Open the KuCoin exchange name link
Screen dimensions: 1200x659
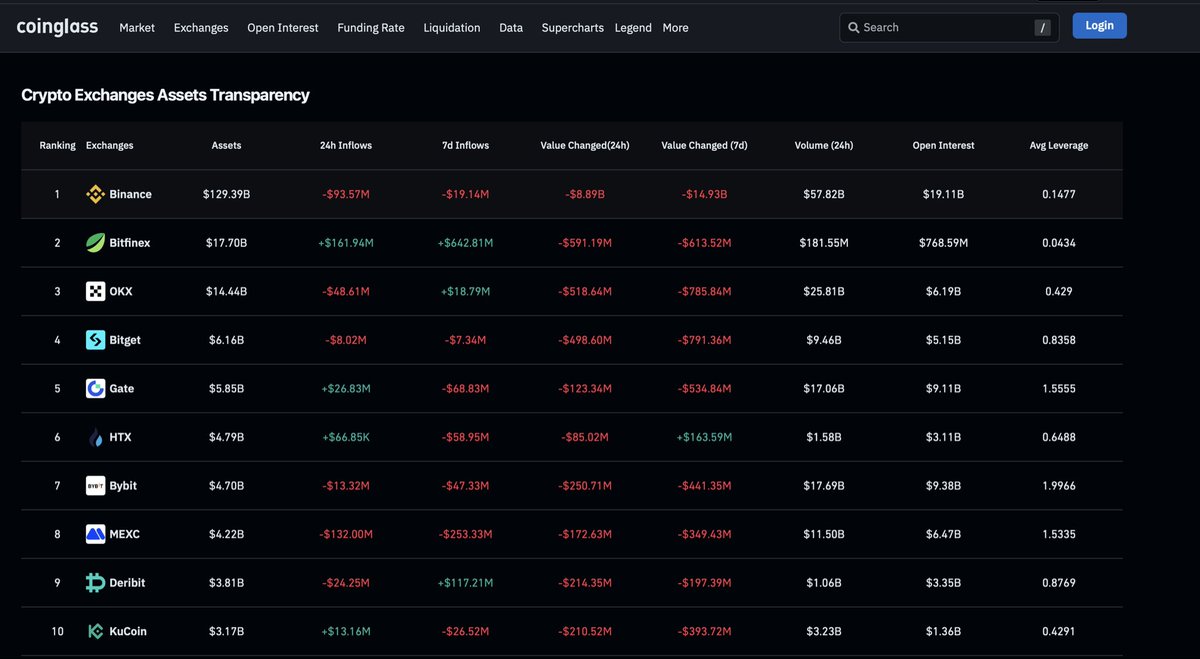(x=128, y=631)
